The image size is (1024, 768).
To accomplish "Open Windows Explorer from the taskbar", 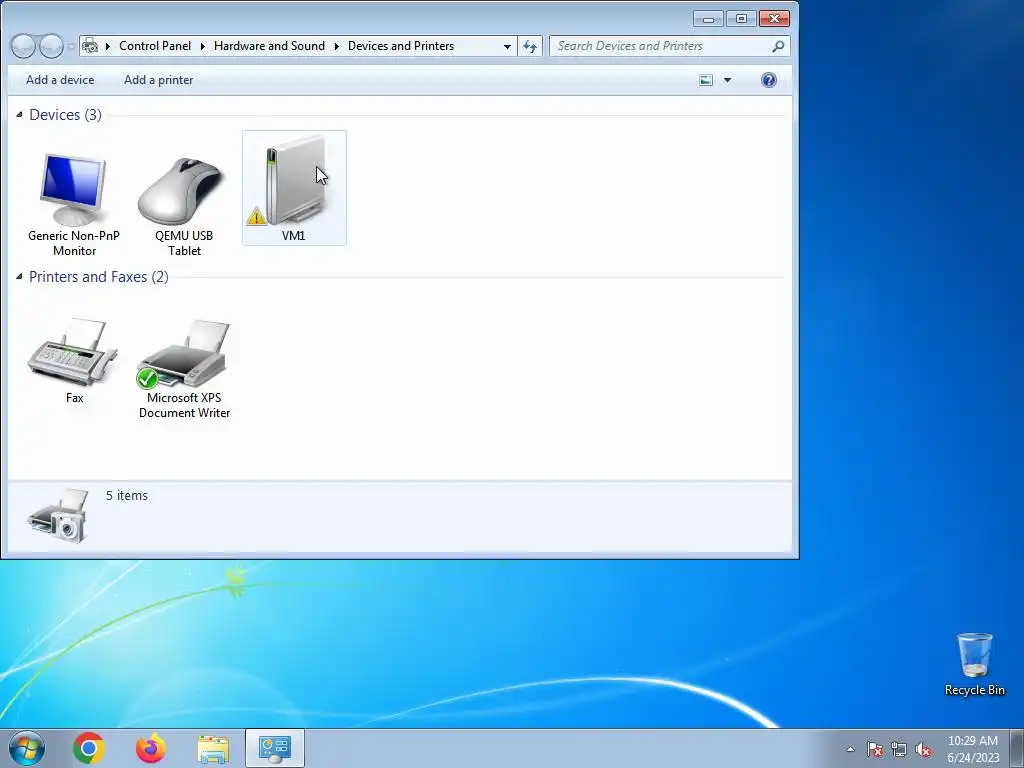I will [213, 749].
